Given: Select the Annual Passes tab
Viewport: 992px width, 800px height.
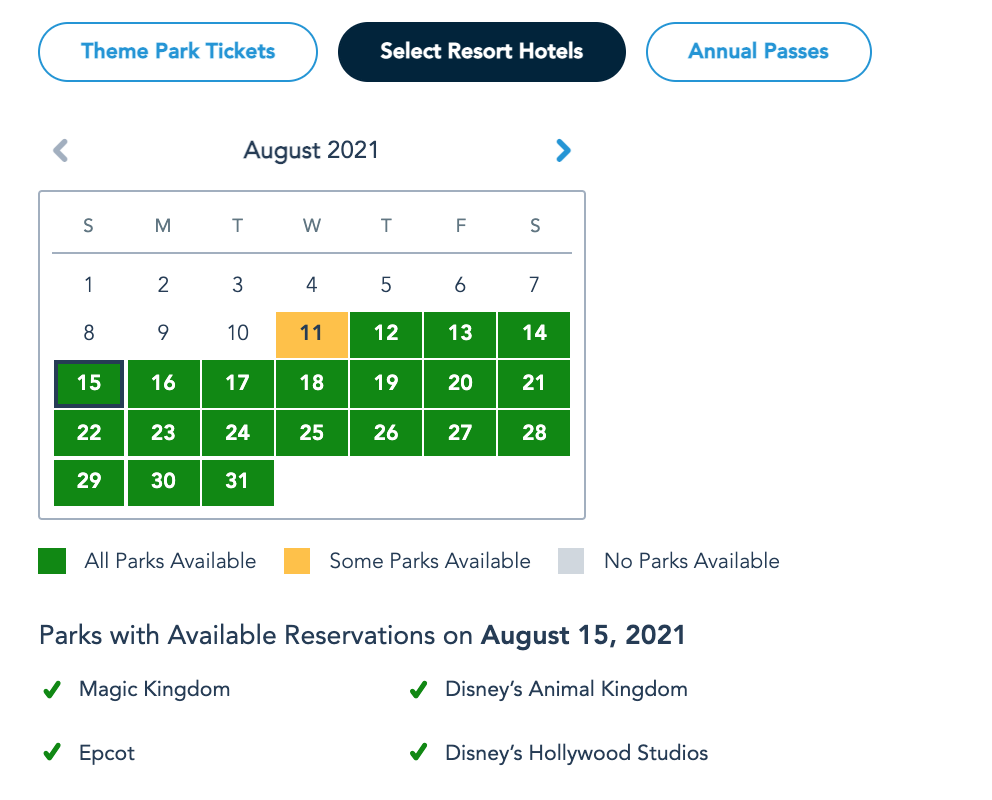Looking at the screenshot, I should click(758, 51).
